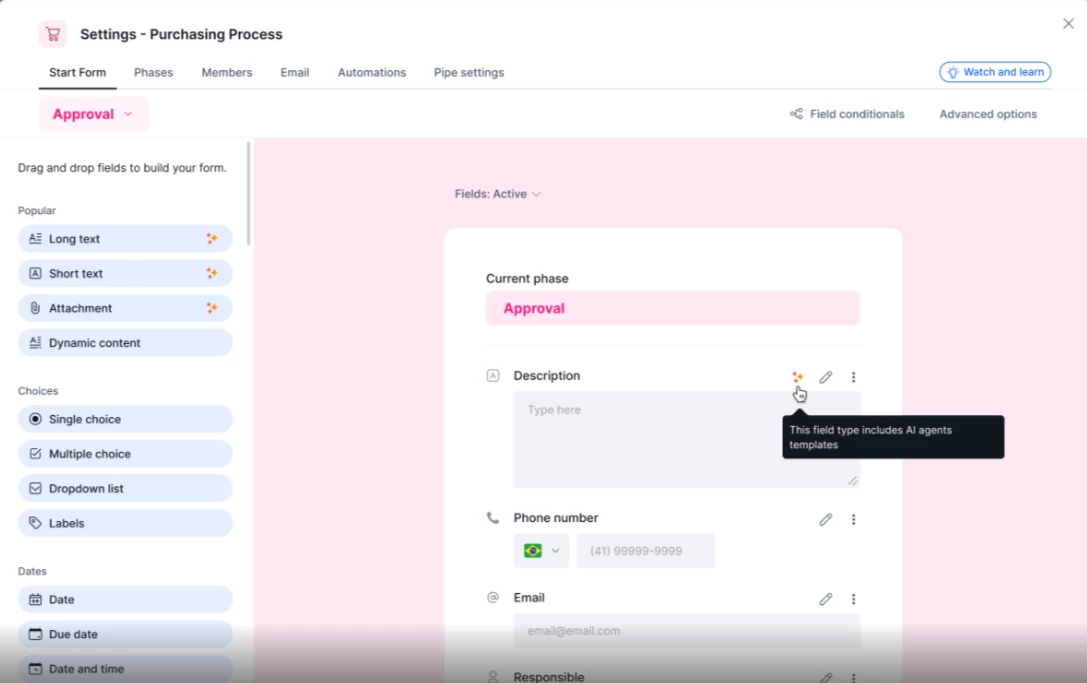Open the Members tab
Screen dimensions: 1087x683
(227, 72)
